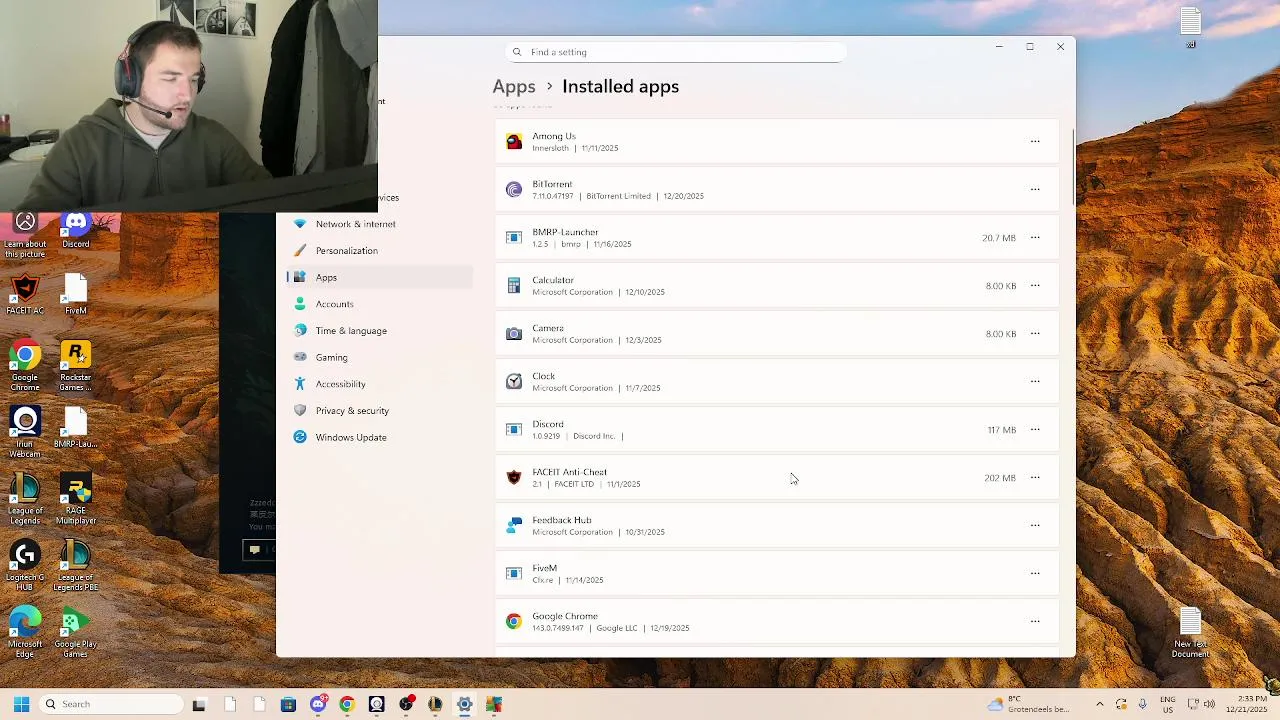Click the 'BMRP-Launcher' app name
Image resolution: width=1280 pixels, height=720 pixels.
click(565, 232)
